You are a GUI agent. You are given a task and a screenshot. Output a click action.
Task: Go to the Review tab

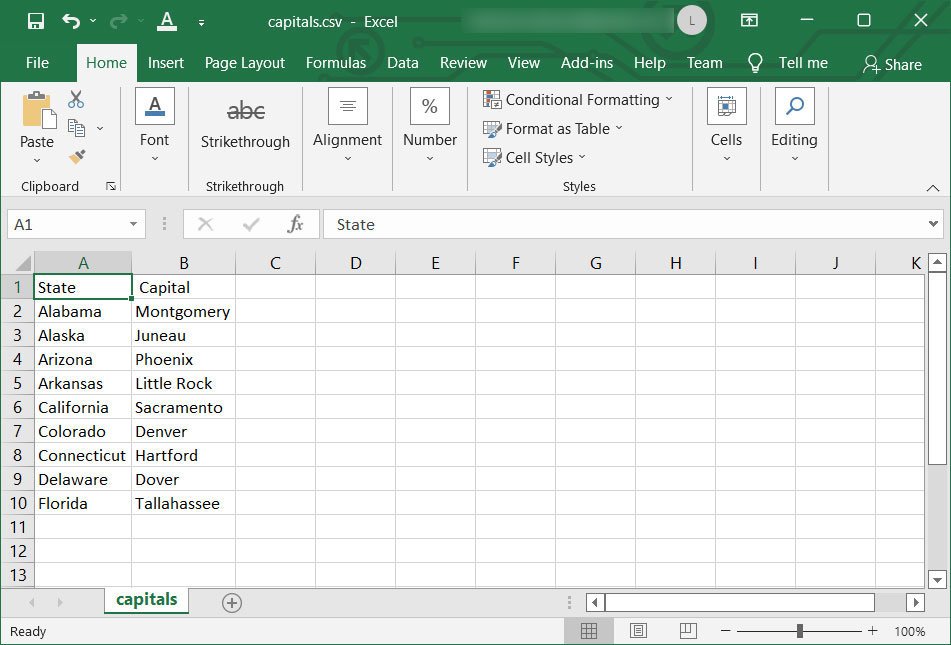(x=463, y=63)
